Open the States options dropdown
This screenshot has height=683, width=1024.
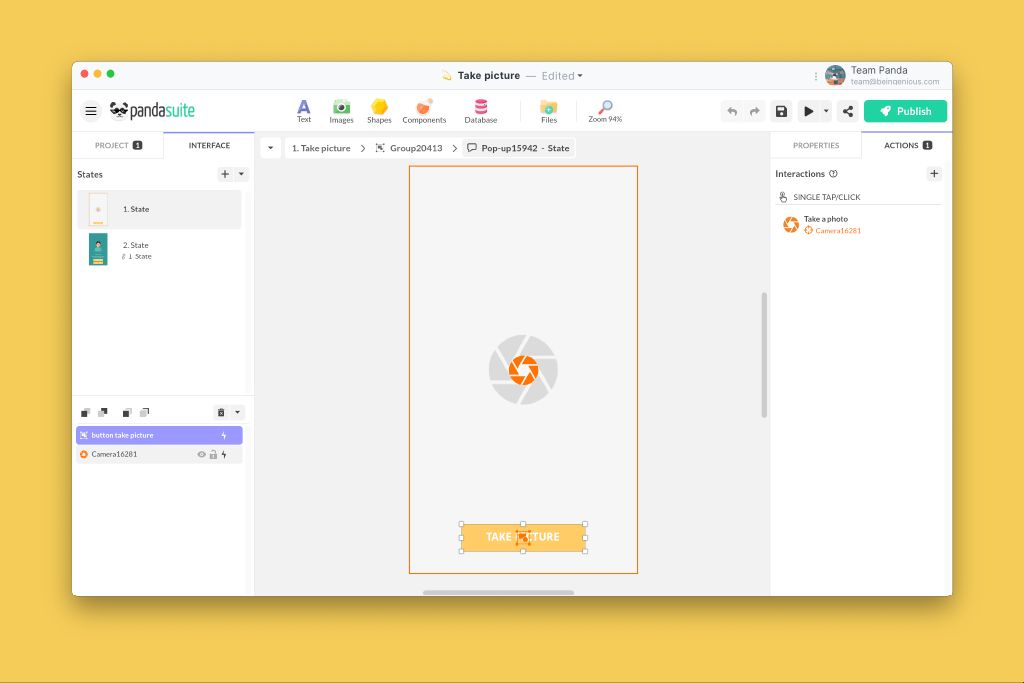point(241,174)
